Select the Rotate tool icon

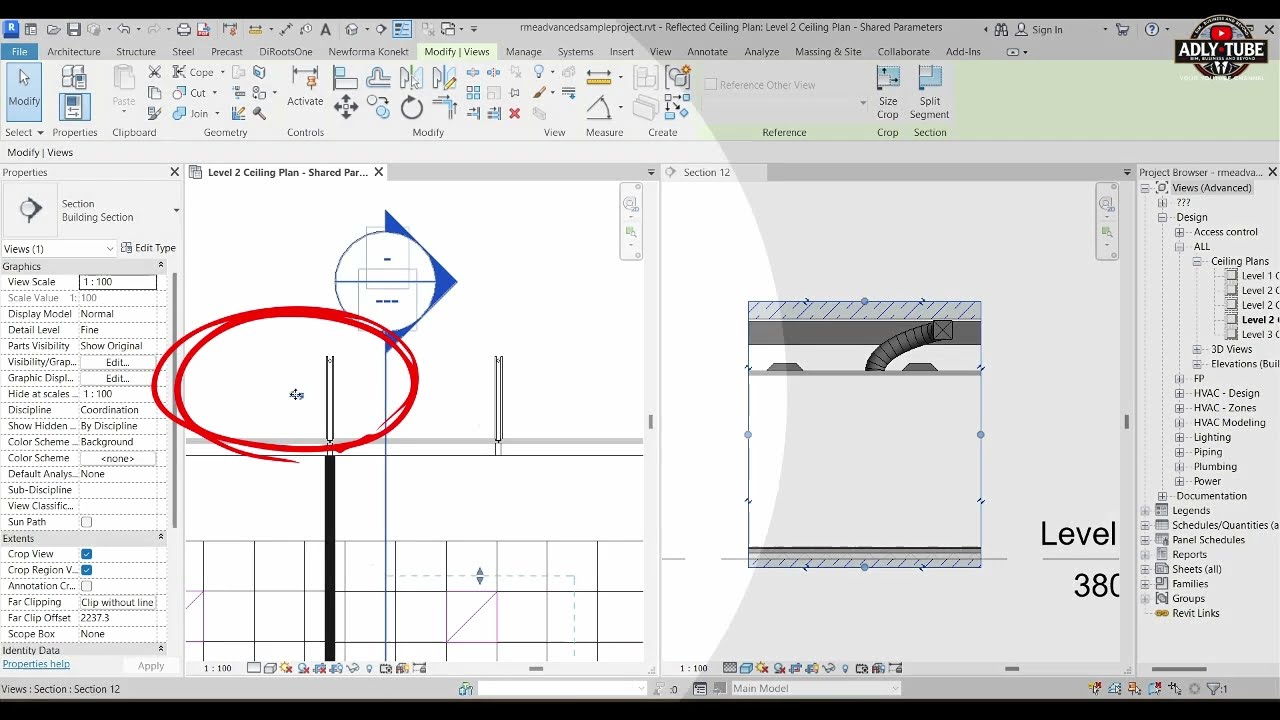[x=411, y=107]
